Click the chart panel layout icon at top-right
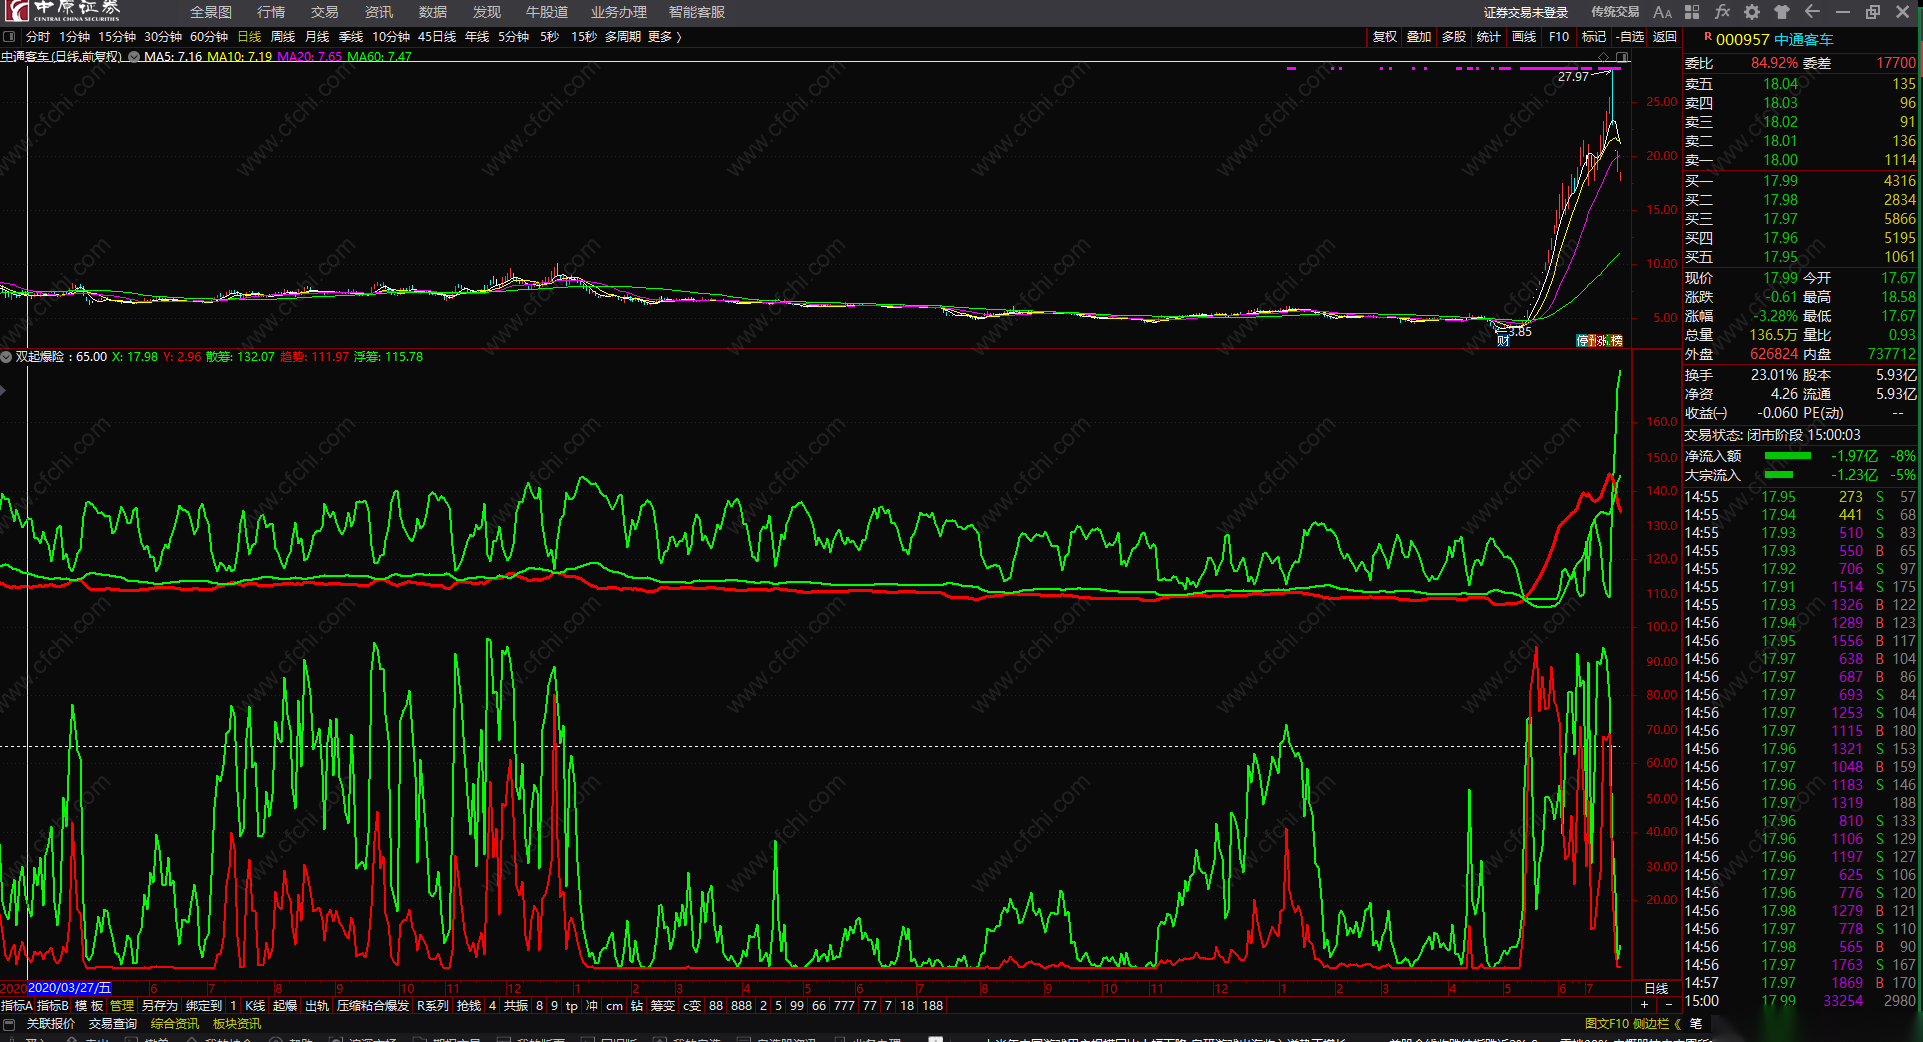Viewport: 1923px width, 1042px height. click(x=1623, y=56)
